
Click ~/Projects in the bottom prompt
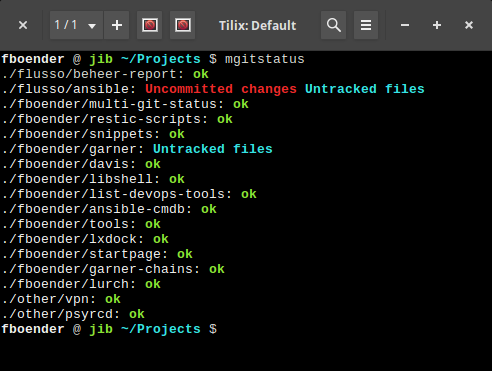pos(161,329)
